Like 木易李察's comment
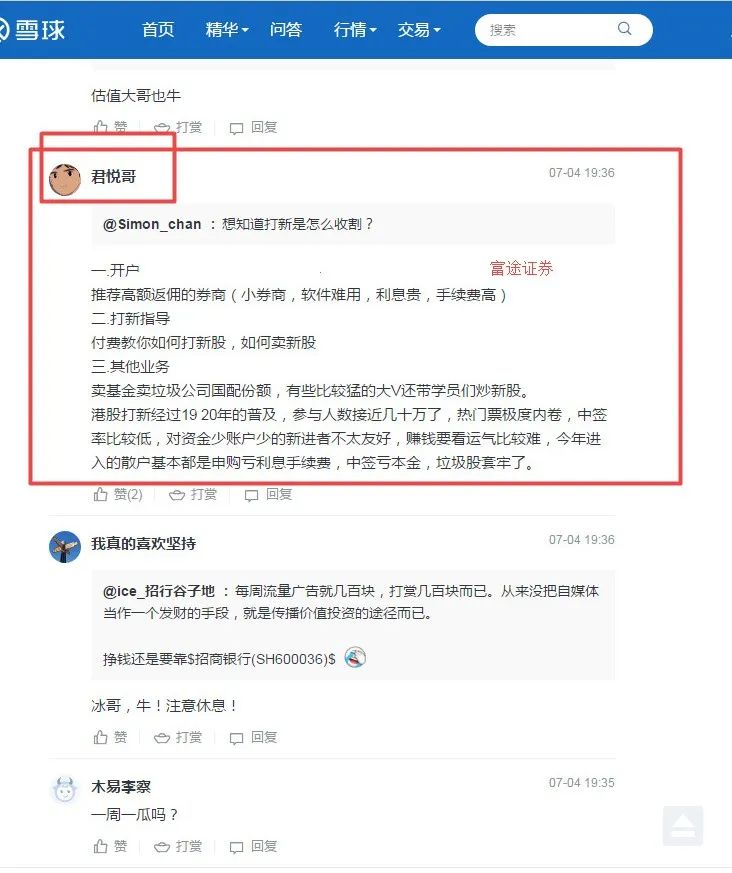732x873 pixels. point(110,846)
